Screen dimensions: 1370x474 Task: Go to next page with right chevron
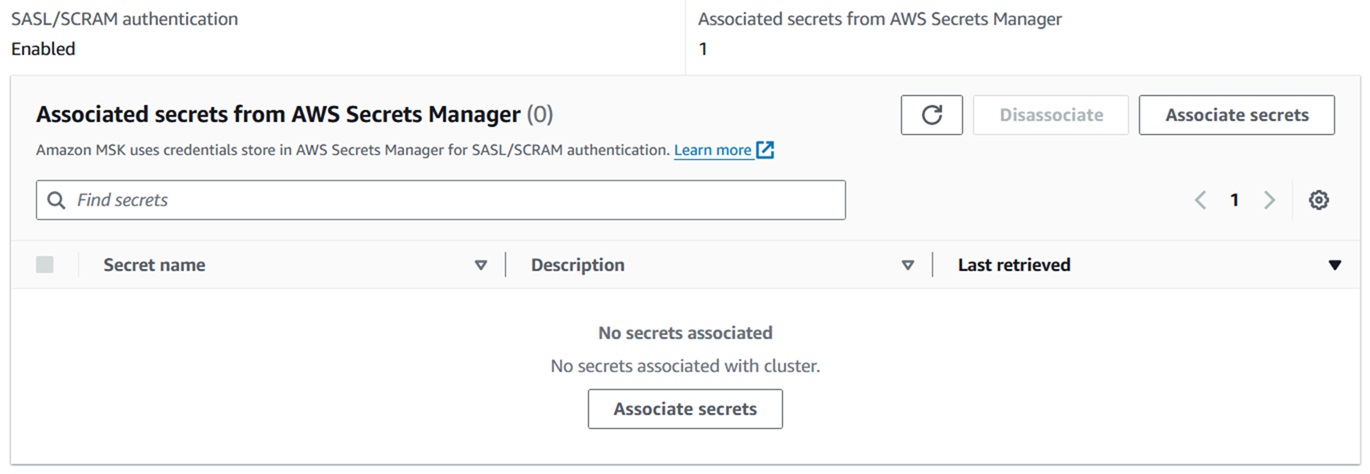pyautogui.click(x=1269, y=200)
